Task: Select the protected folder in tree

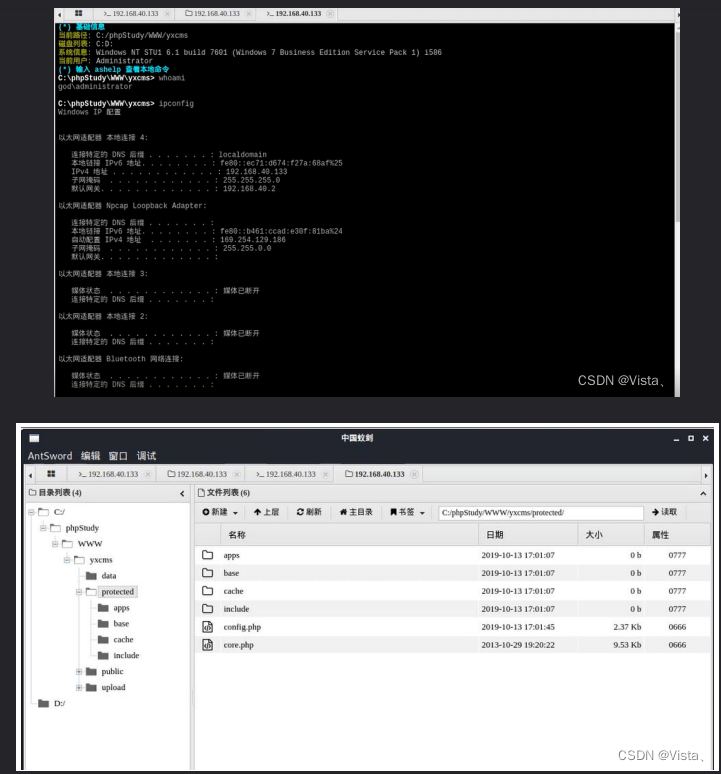Action: [x=117, y=591]
